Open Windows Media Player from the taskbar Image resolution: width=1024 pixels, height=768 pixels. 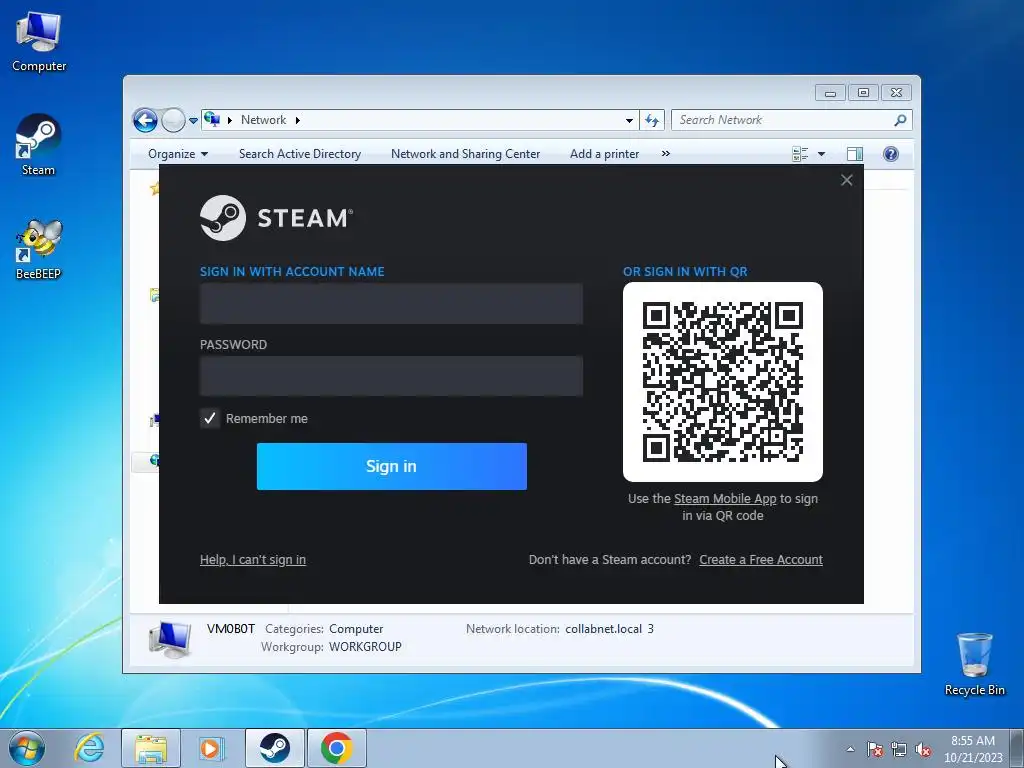(212, 748)
